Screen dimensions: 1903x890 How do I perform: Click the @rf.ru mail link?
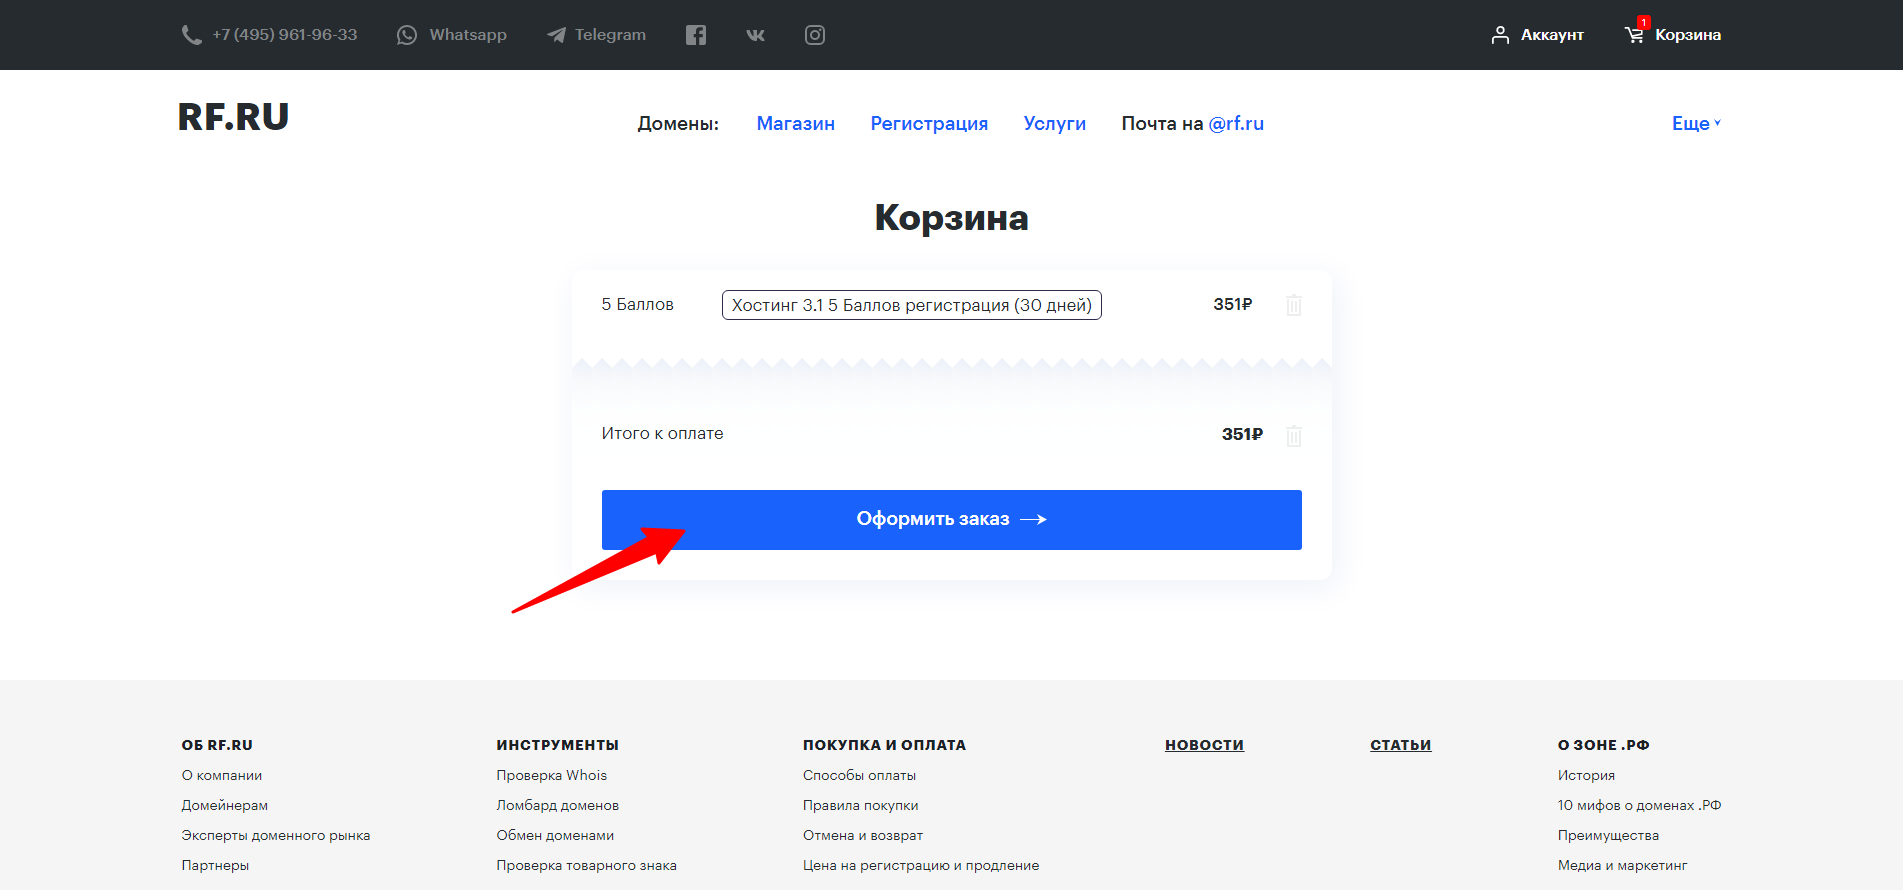(1236, 123)
